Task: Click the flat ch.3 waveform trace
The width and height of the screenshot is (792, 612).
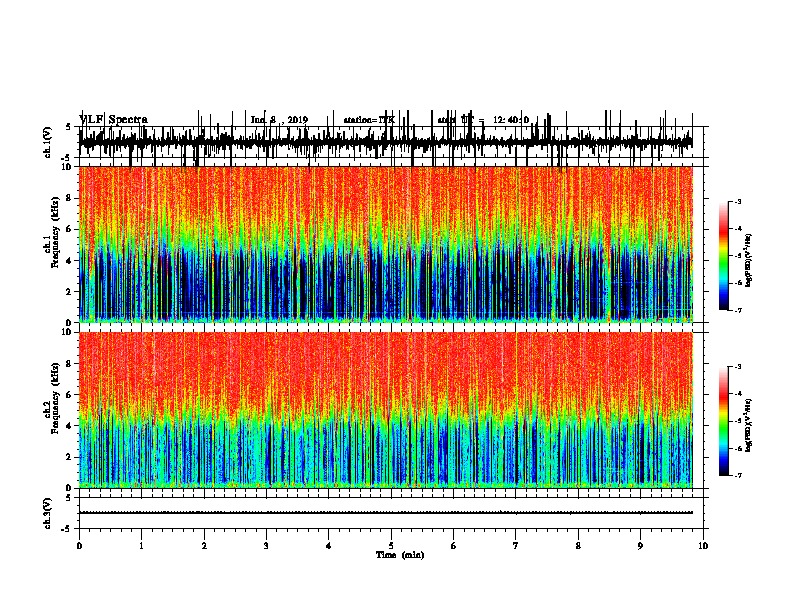Action: tap(385, 513)
